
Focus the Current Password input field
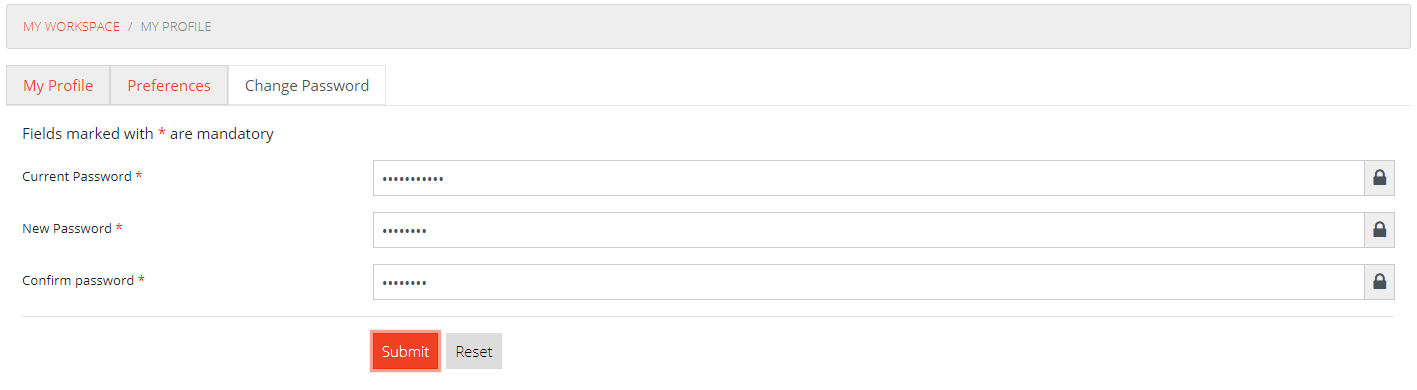(x=869, y=178)
